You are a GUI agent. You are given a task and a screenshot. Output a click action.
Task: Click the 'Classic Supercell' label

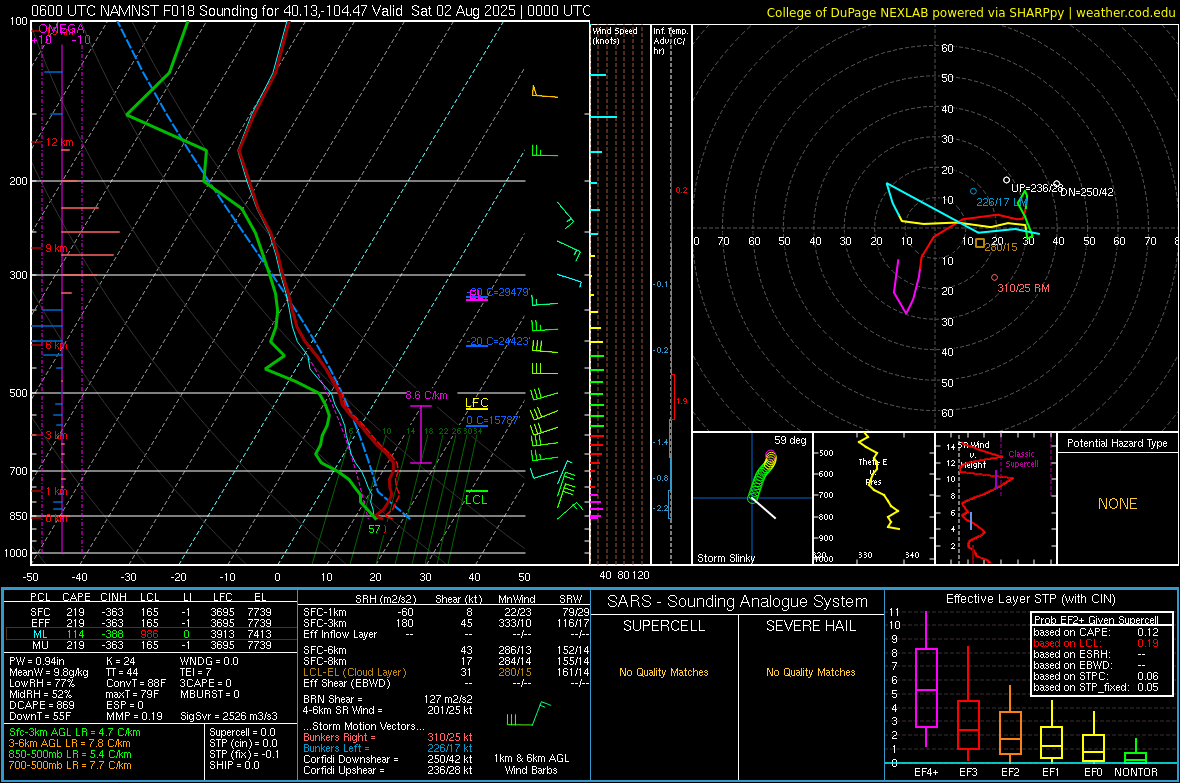click(x=1021, y=459)
